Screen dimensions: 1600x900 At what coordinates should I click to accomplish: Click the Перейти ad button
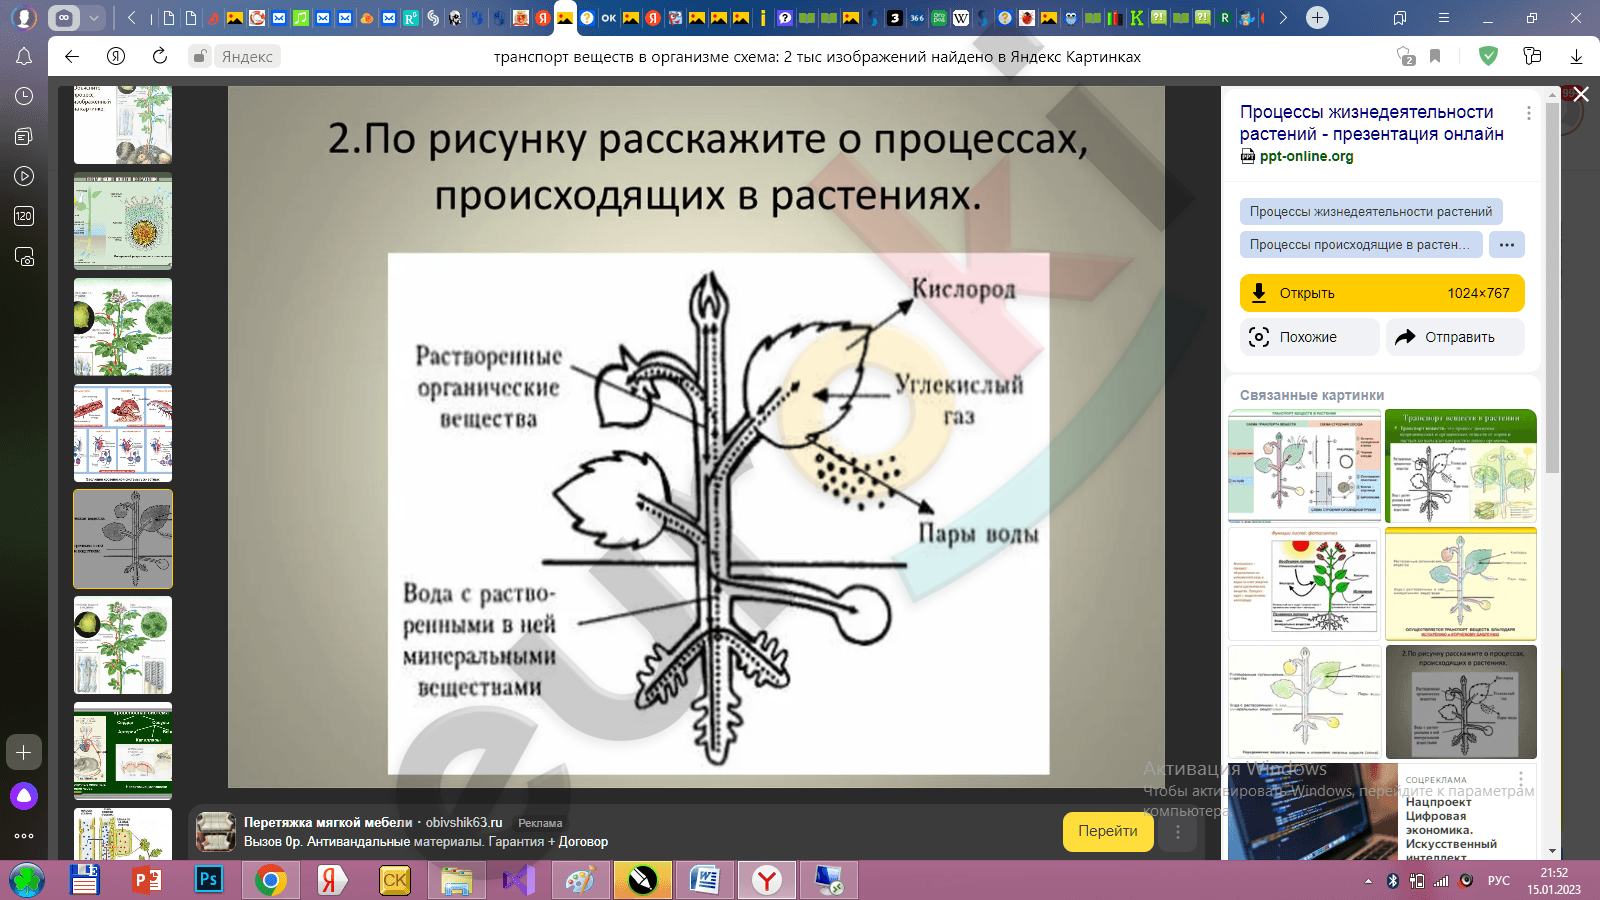1108,831
